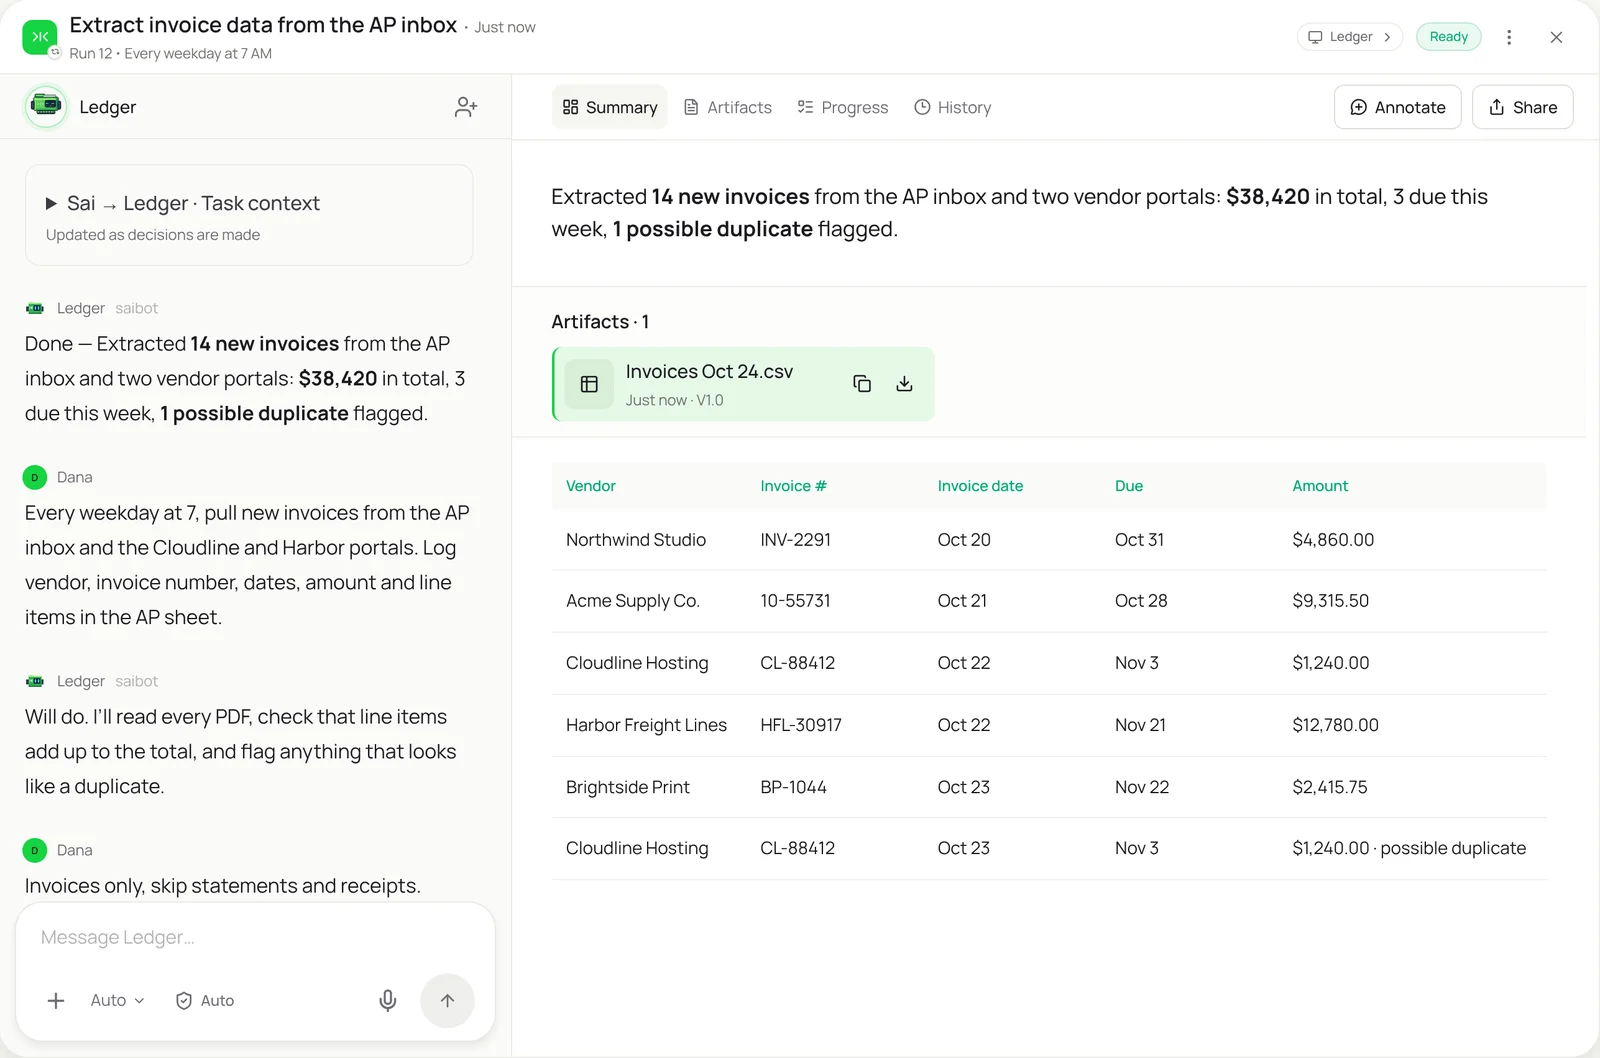Click invoice number HFL-30917
The width and height of the screenshot is (1600, 1058).
click(801, 725)
